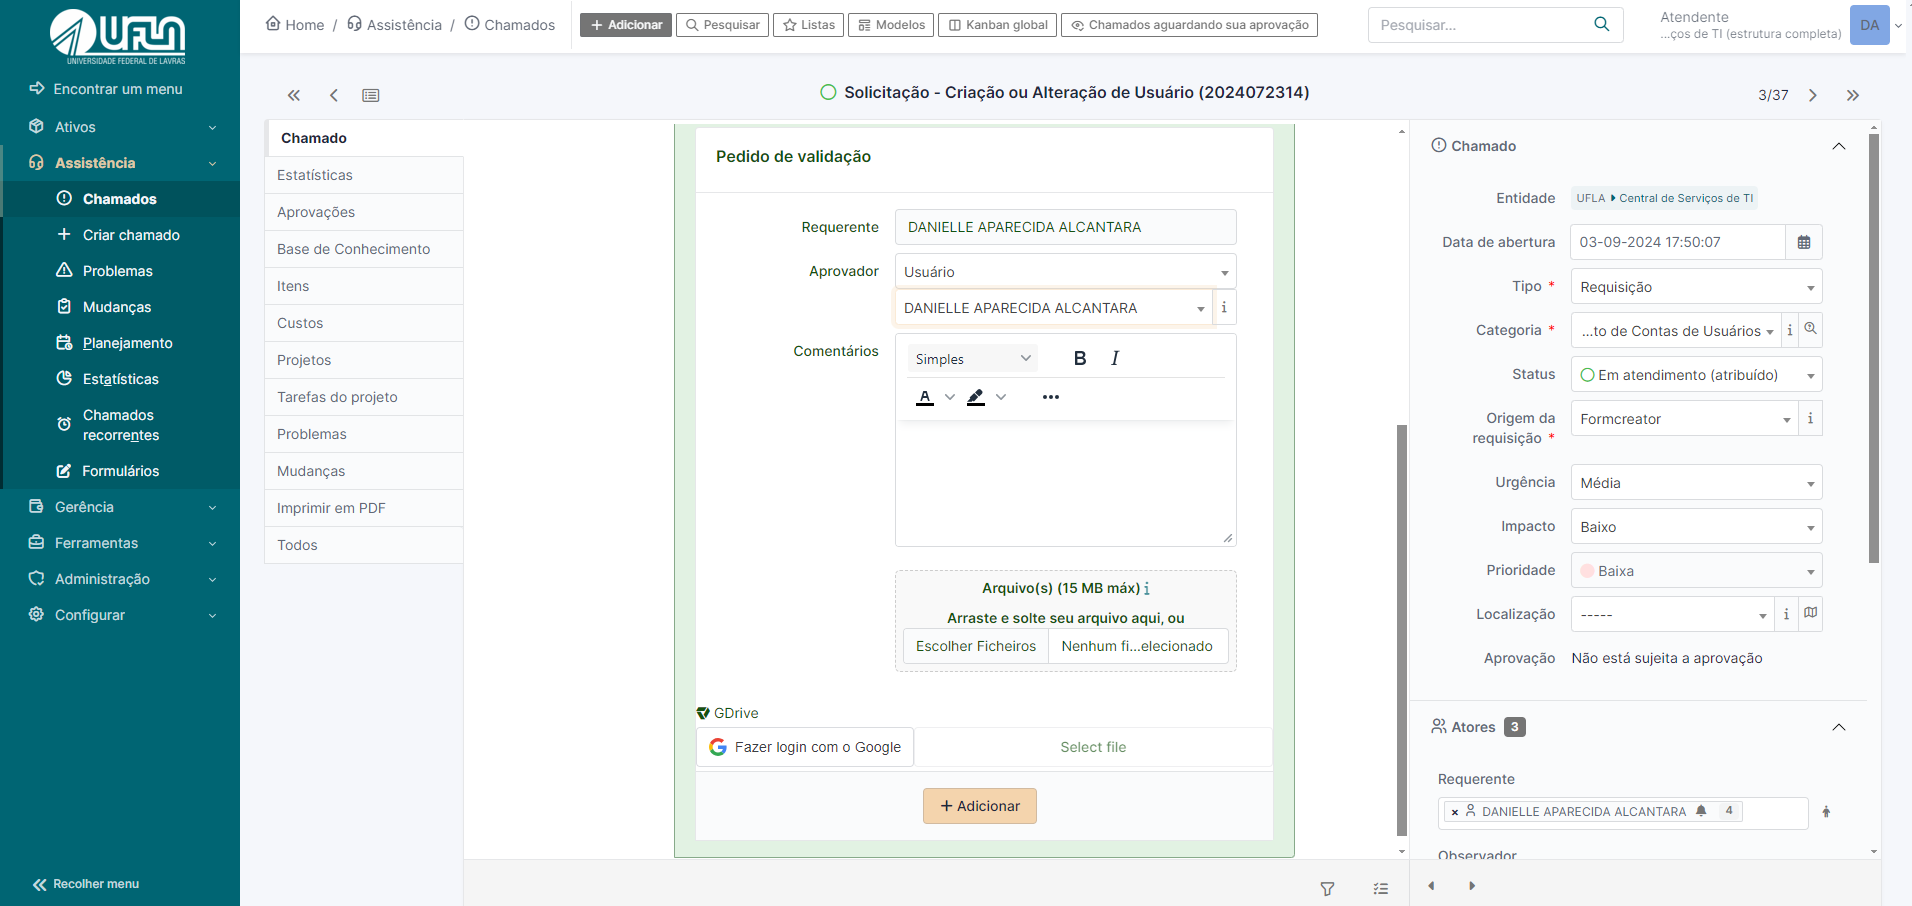Image resolution: width=1912 pixels, height=906 pixels.
Task: Show file upload info icon
Action: 1147,588
